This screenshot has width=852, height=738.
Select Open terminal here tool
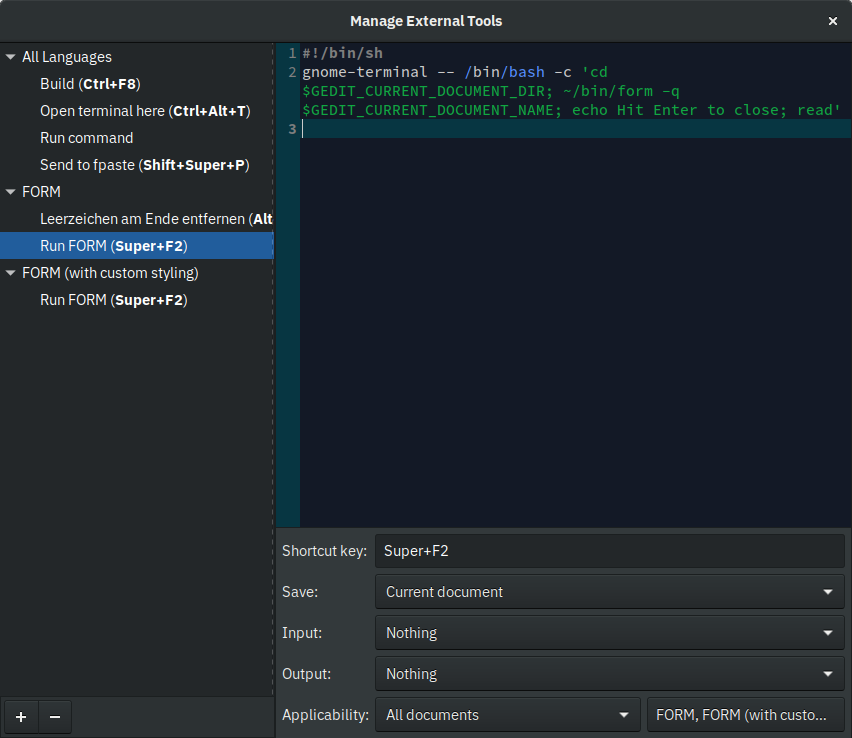click(x=145, y=111)
